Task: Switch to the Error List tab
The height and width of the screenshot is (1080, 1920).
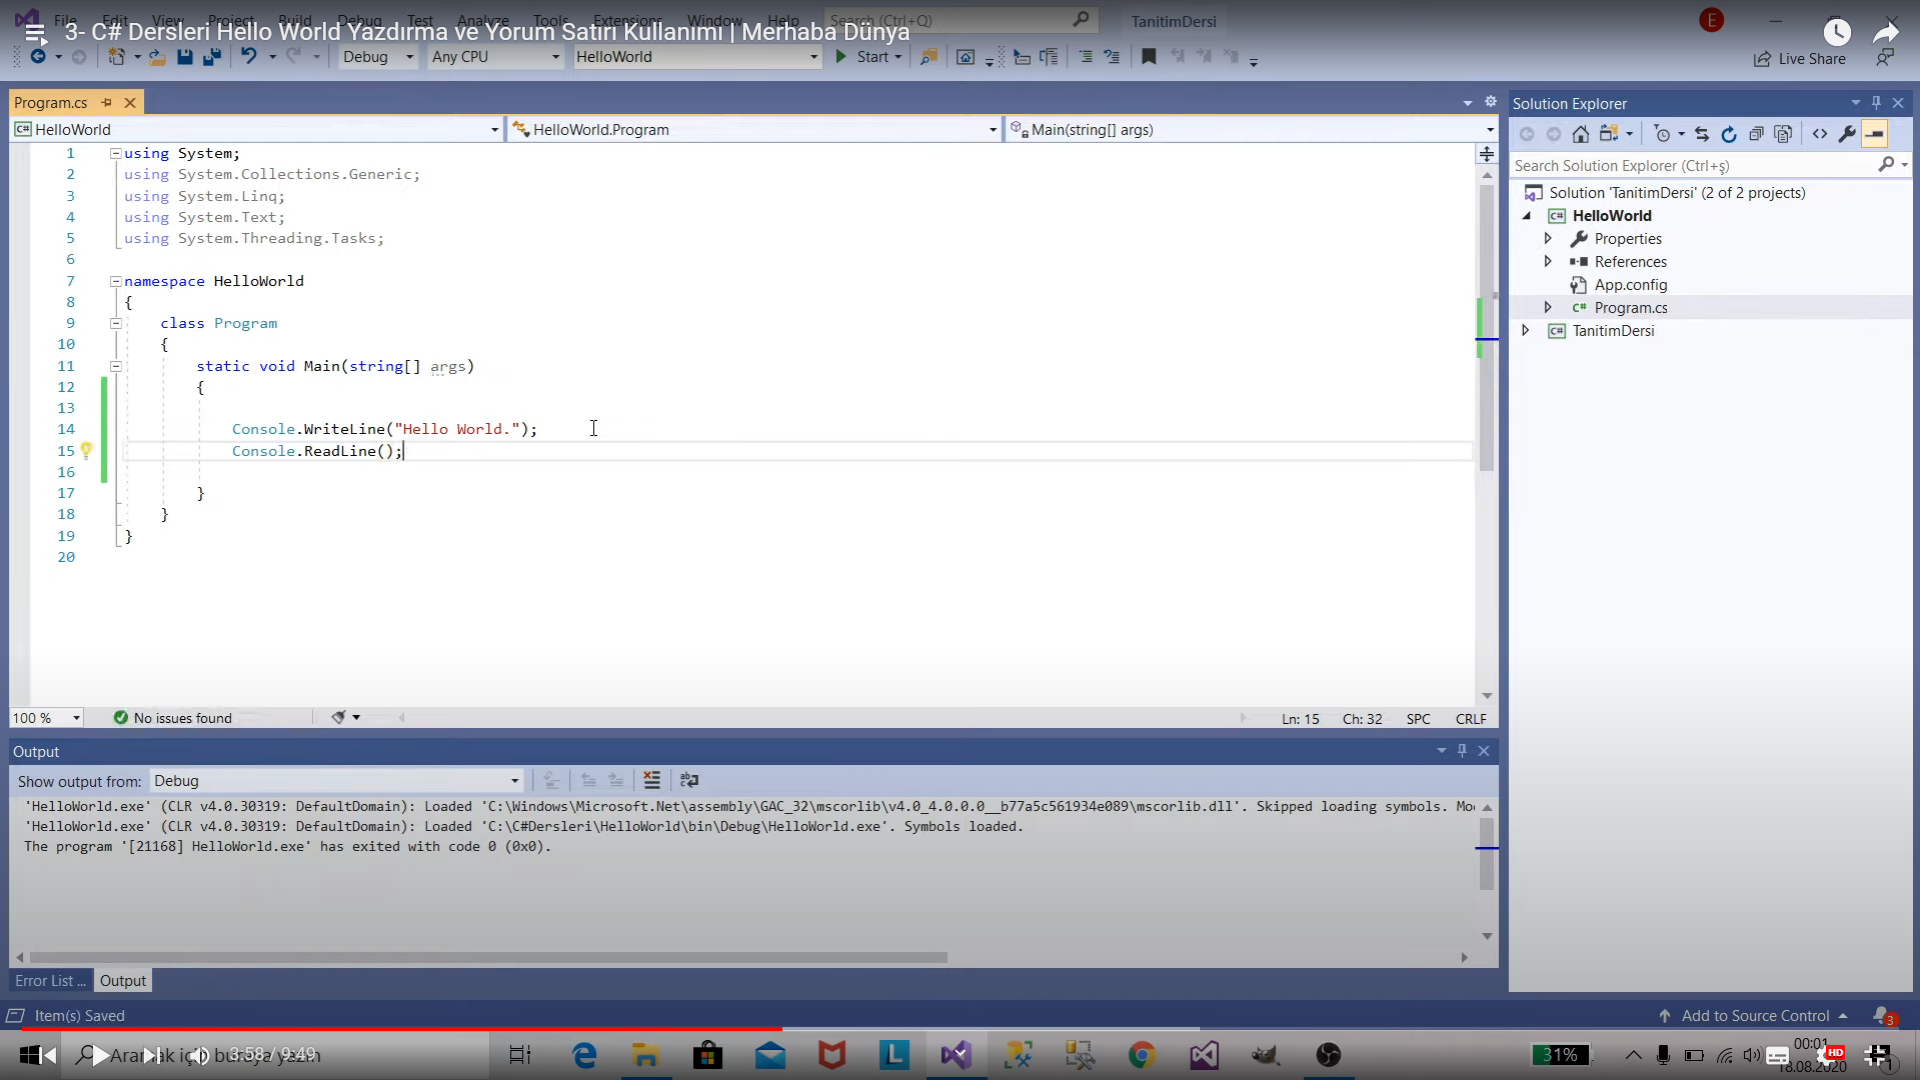Action: click(x=48, y=981)
